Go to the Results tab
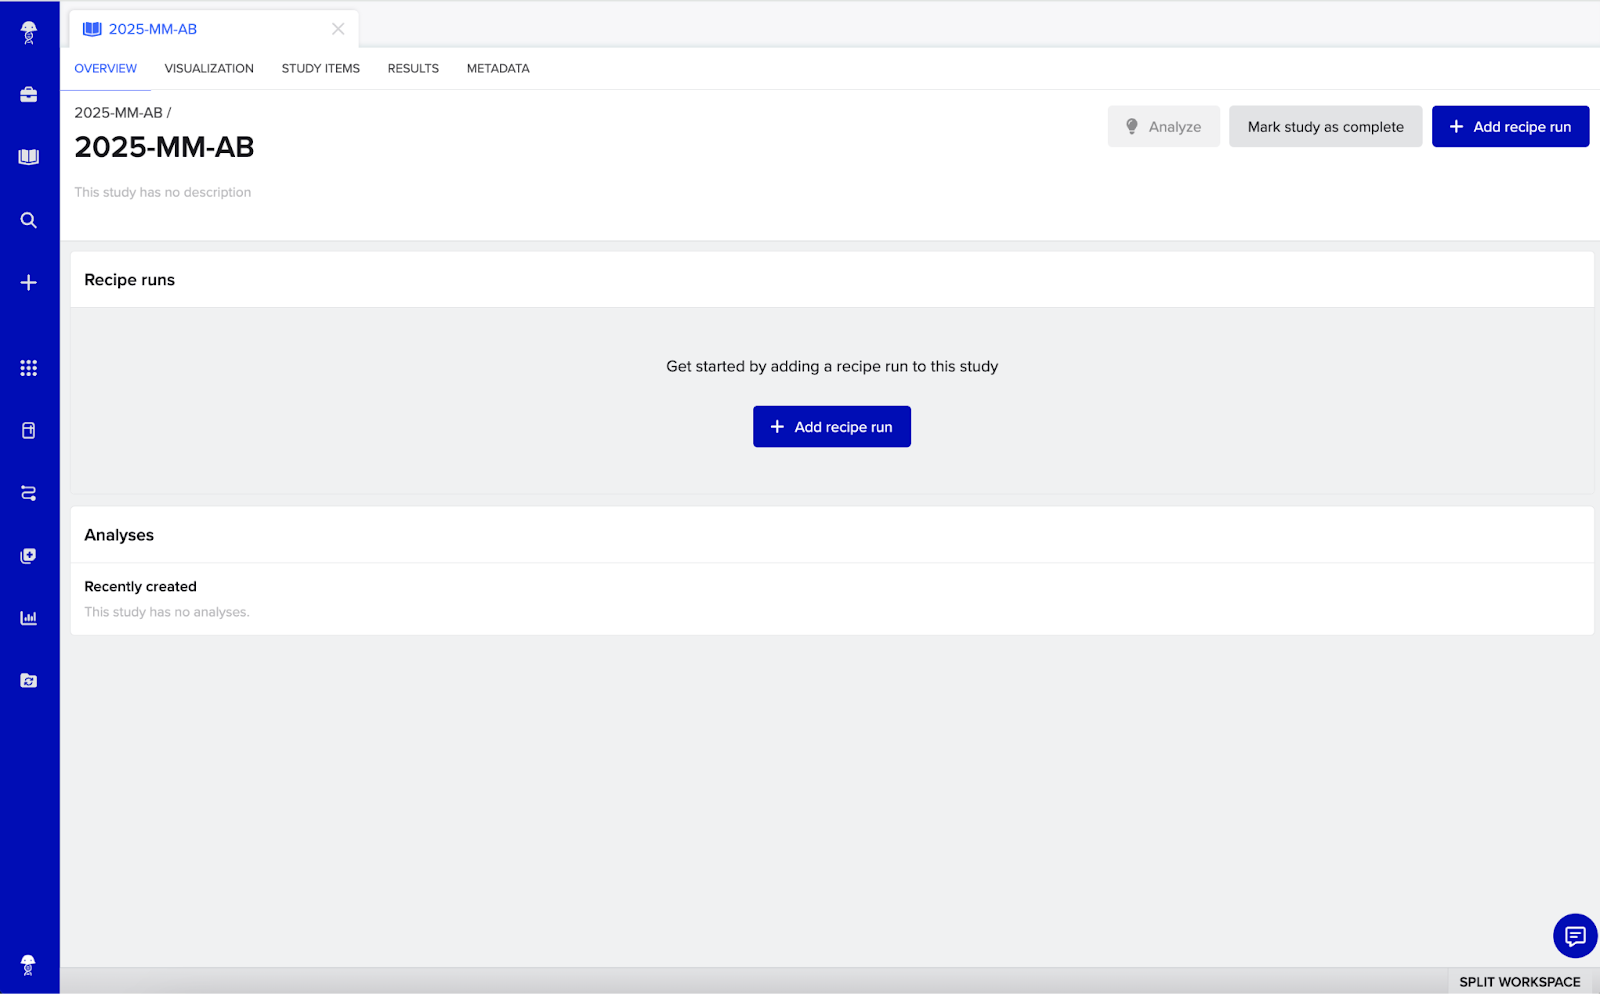The image size is (1600, 994). [413, 69]
